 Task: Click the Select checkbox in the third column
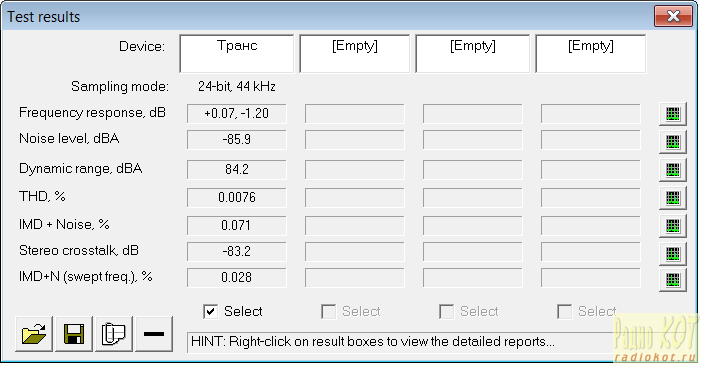pos(446,312)
